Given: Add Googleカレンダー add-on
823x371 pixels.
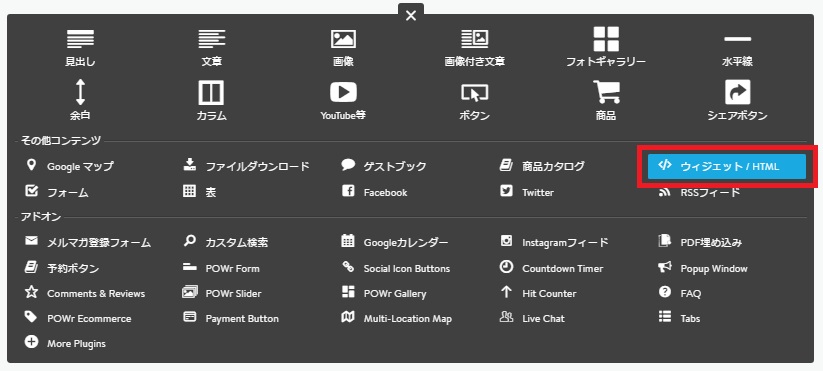Looking at the screenshot, I should (x=395, y=242).
